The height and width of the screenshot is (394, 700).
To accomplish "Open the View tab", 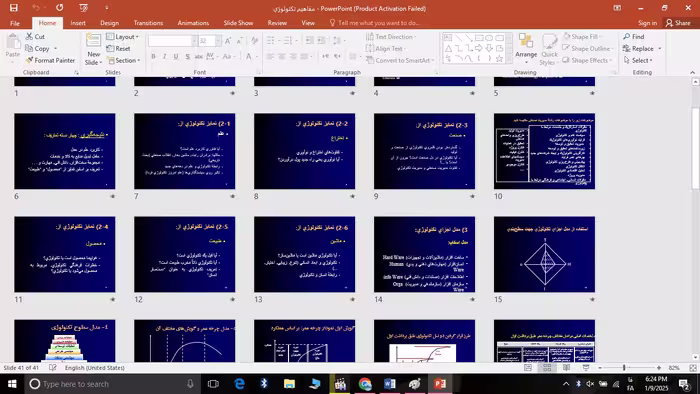I will point(308,23).
